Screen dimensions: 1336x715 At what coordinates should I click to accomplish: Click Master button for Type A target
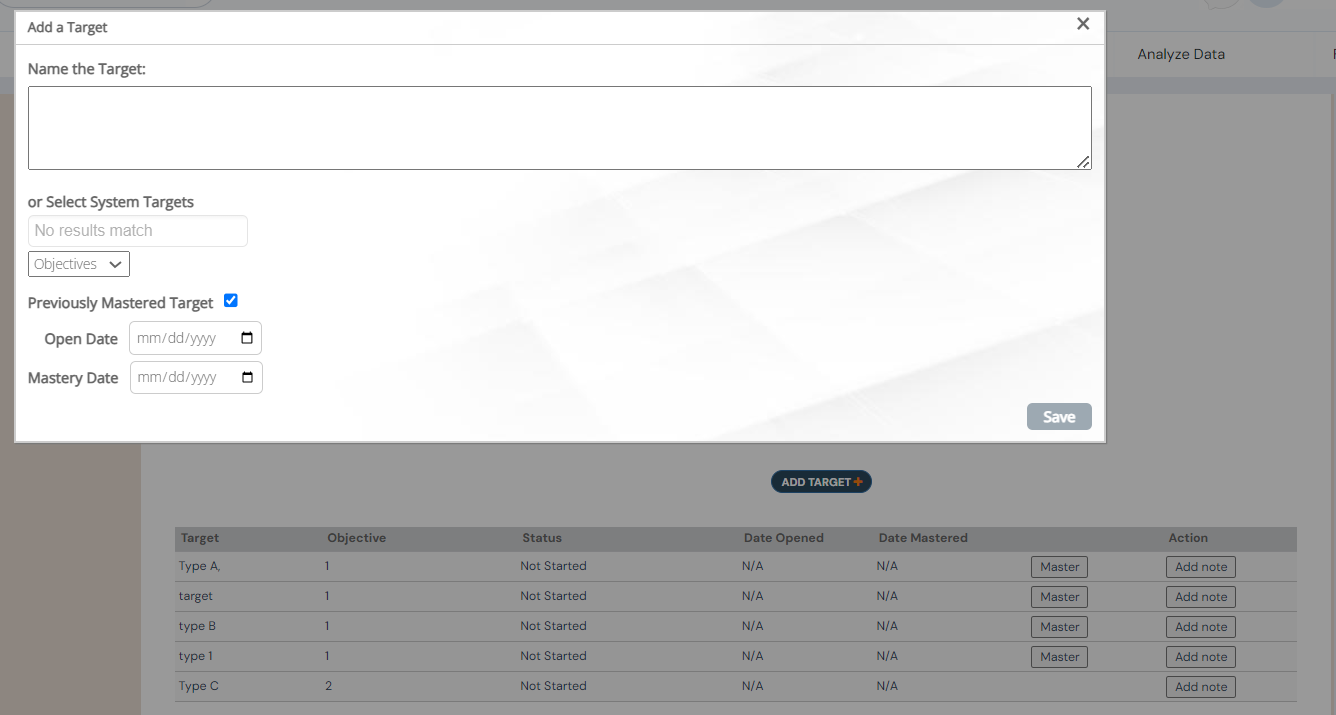pyautogui.click(x=1059, y=567)
